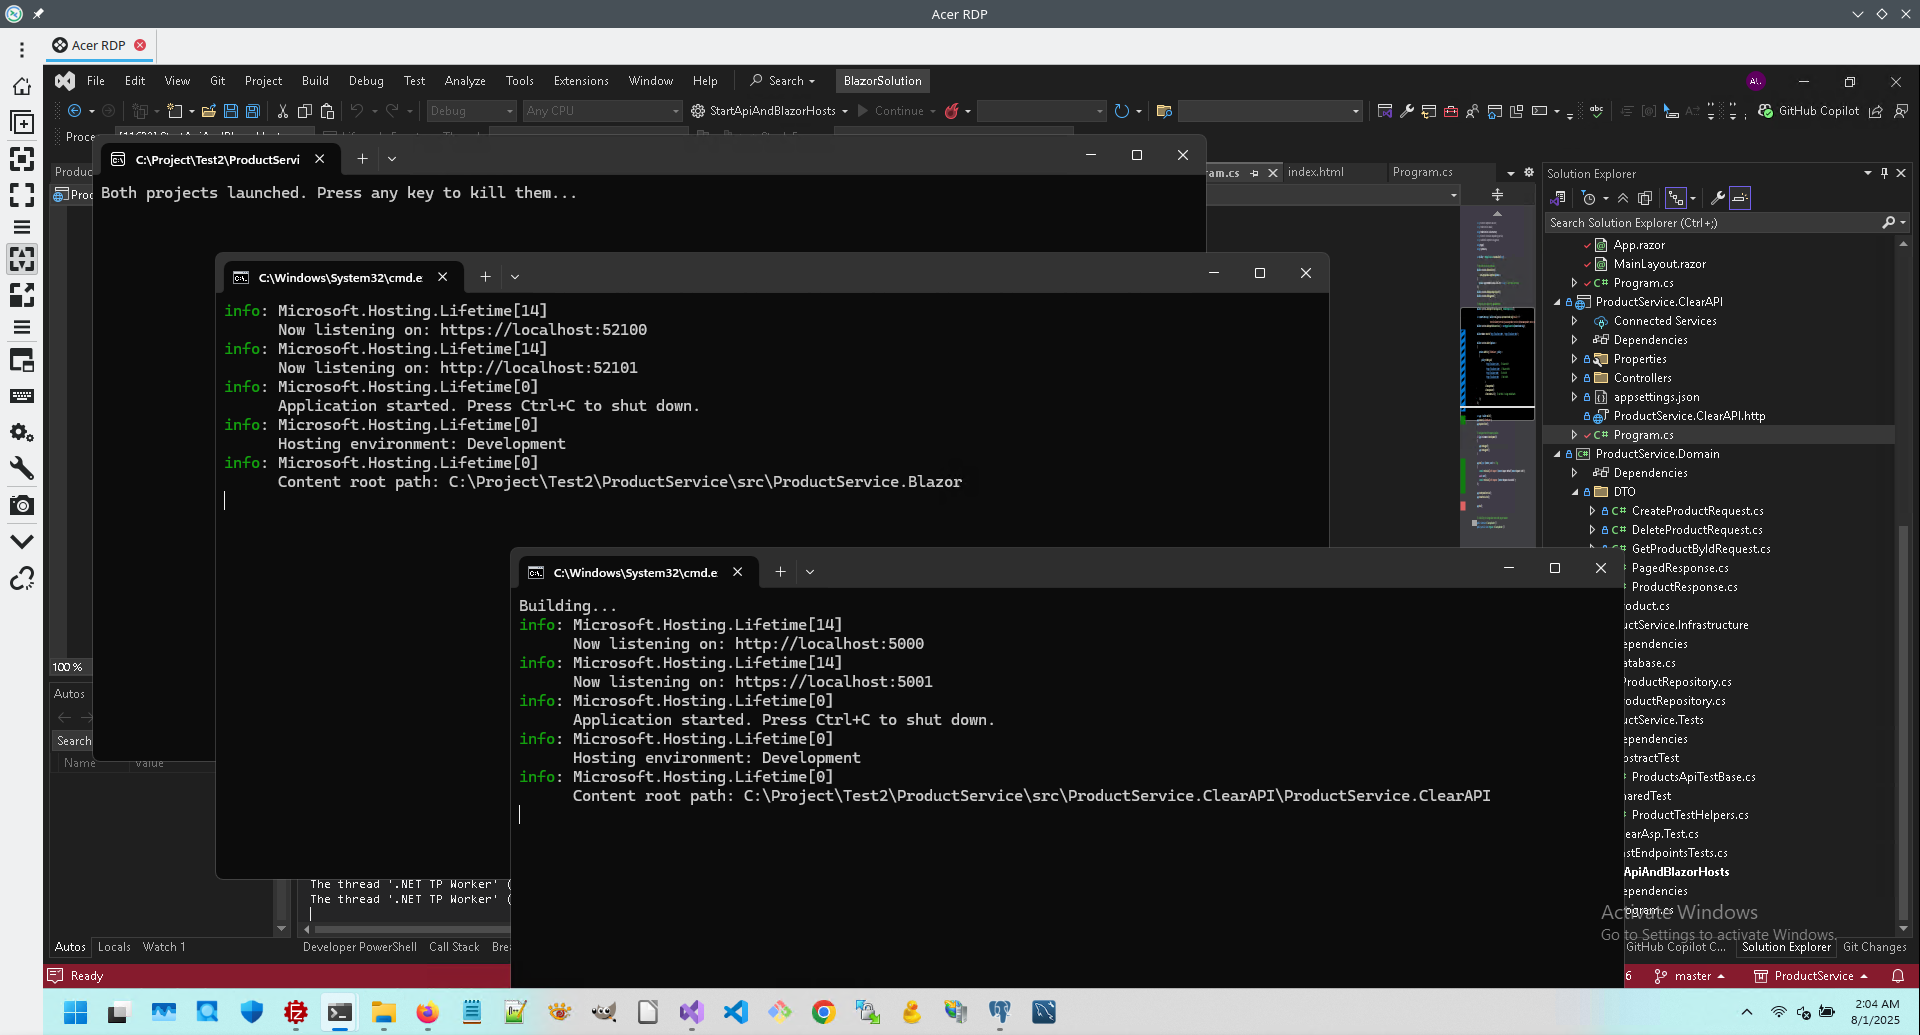The width and height of the screenshot is (1920, 1035).
Task: Open the Call Stack tab
Action: pyautogui.click(x=454, y=947)
